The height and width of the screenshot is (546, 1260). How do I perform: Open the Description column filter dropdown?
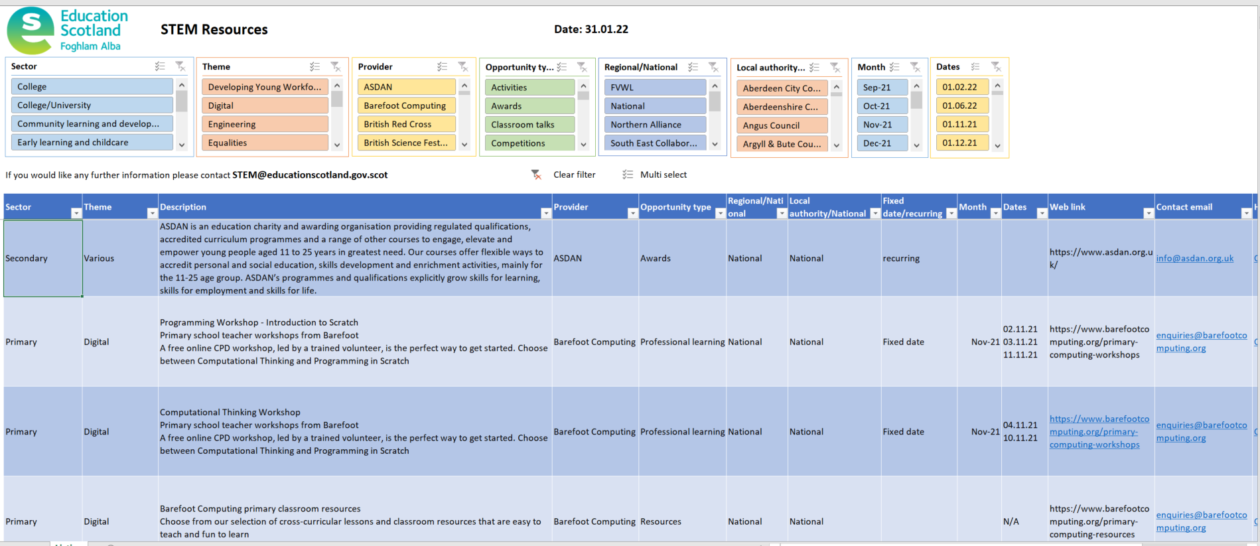pos(546,213)
